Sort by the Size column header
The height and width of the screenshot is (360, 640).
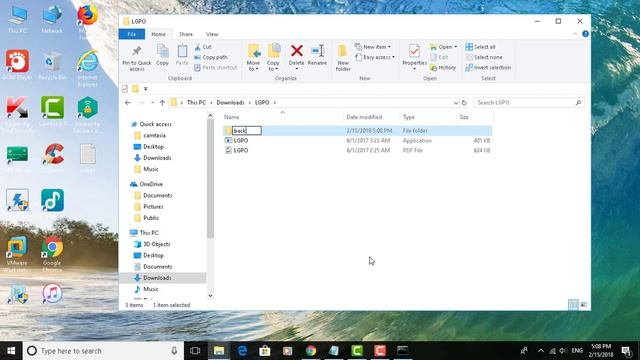[475, 117]
